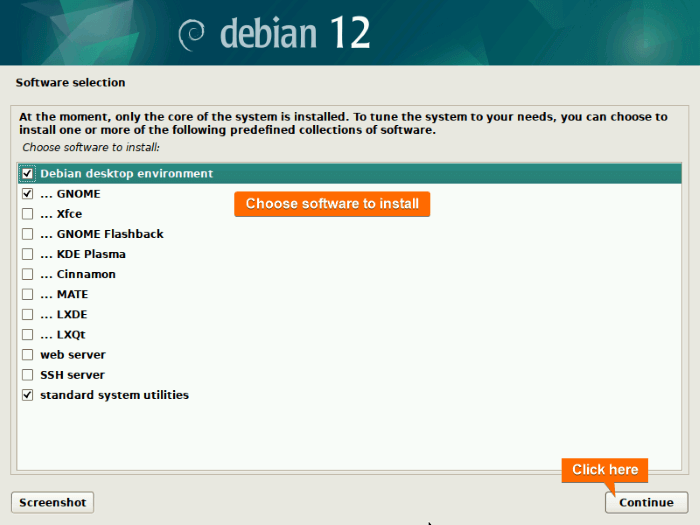Check the Cinnamon checkbox
The width and height of the screenshot is (700, 525).
[x=27, y=274]
